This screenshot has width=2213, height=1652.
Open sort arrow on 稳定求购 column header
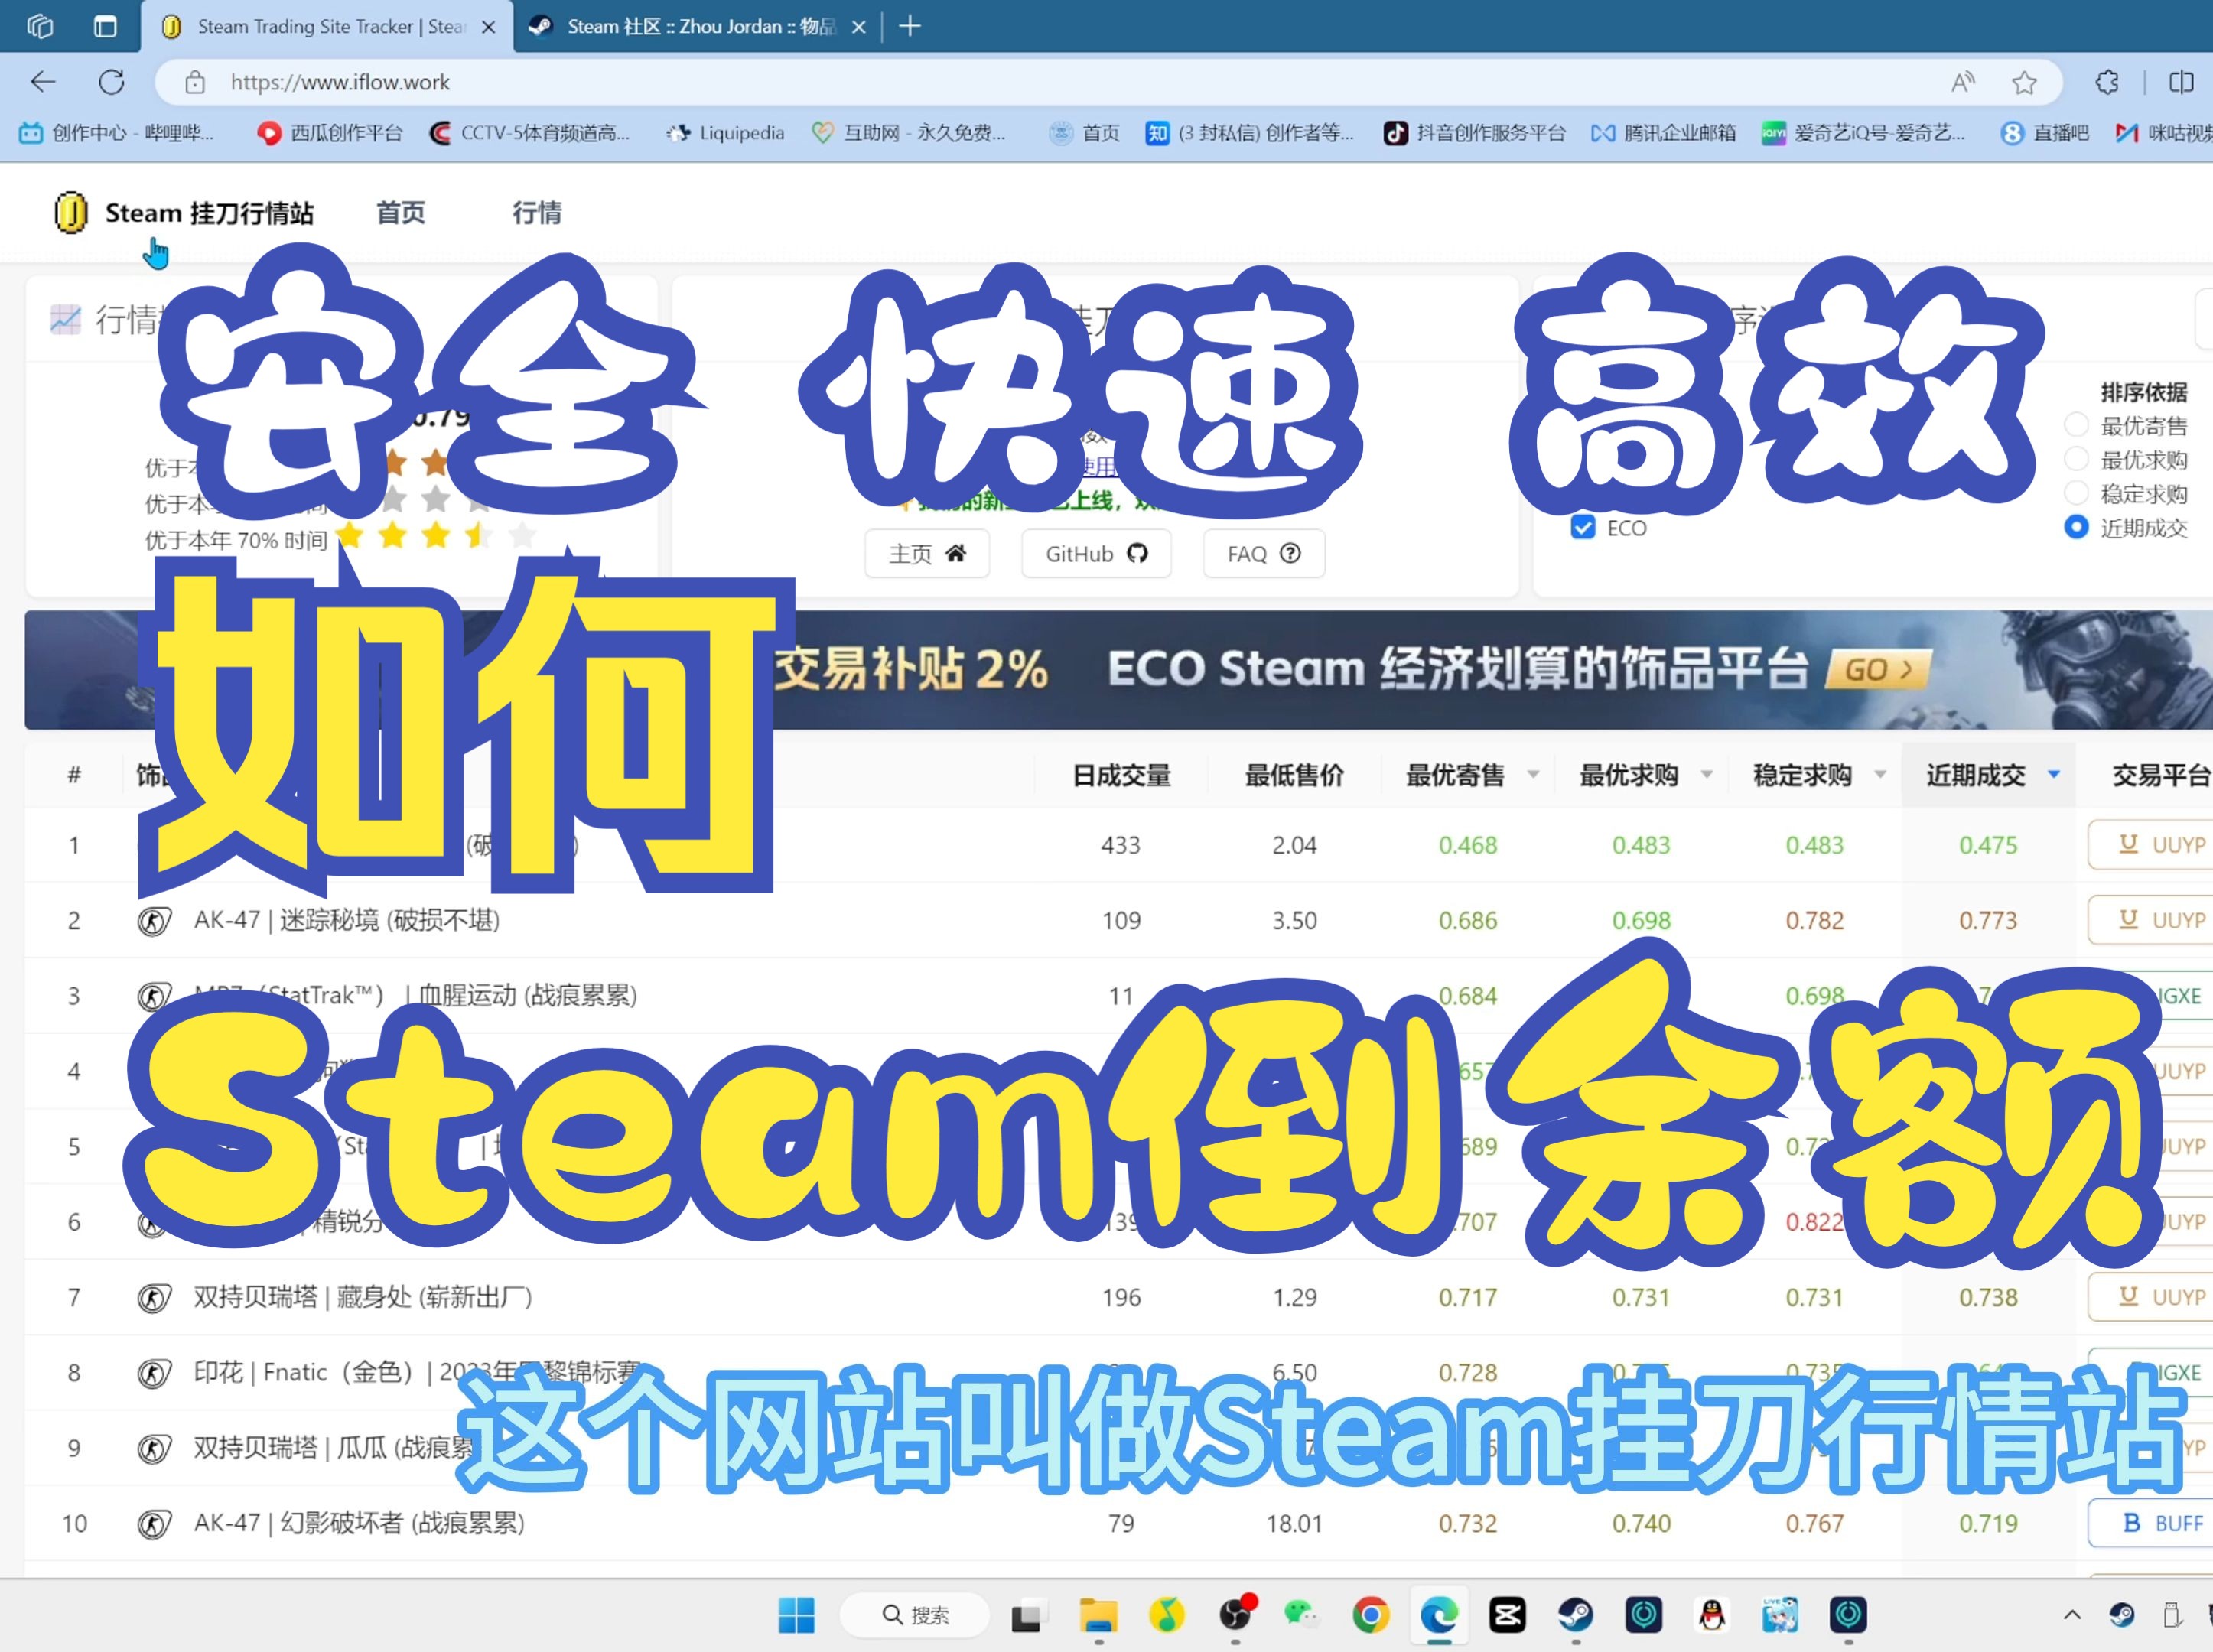click(x=1880, y=774)
